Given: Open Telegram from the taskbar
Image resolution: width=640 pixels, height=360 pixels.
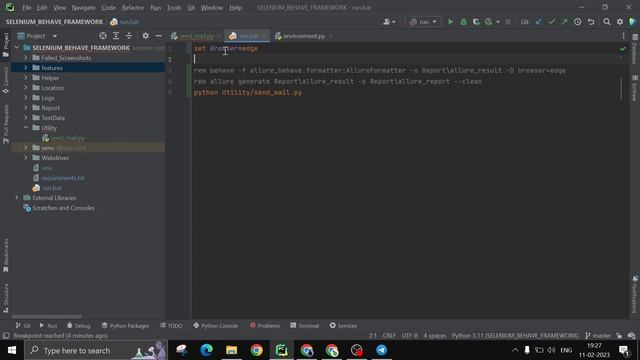Looking at the screenshot, I should [x=382, y=350].
